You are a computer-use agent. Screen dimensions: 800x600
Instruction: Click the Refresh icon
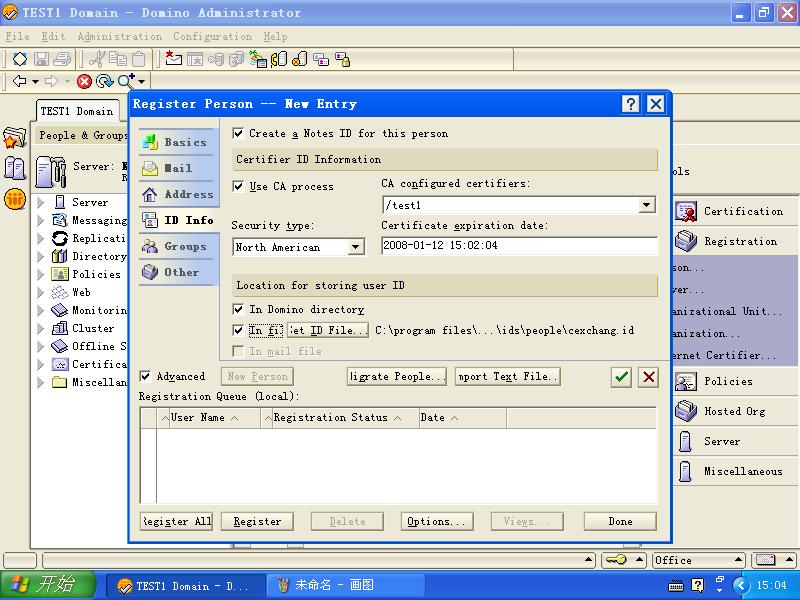[104, 81]
